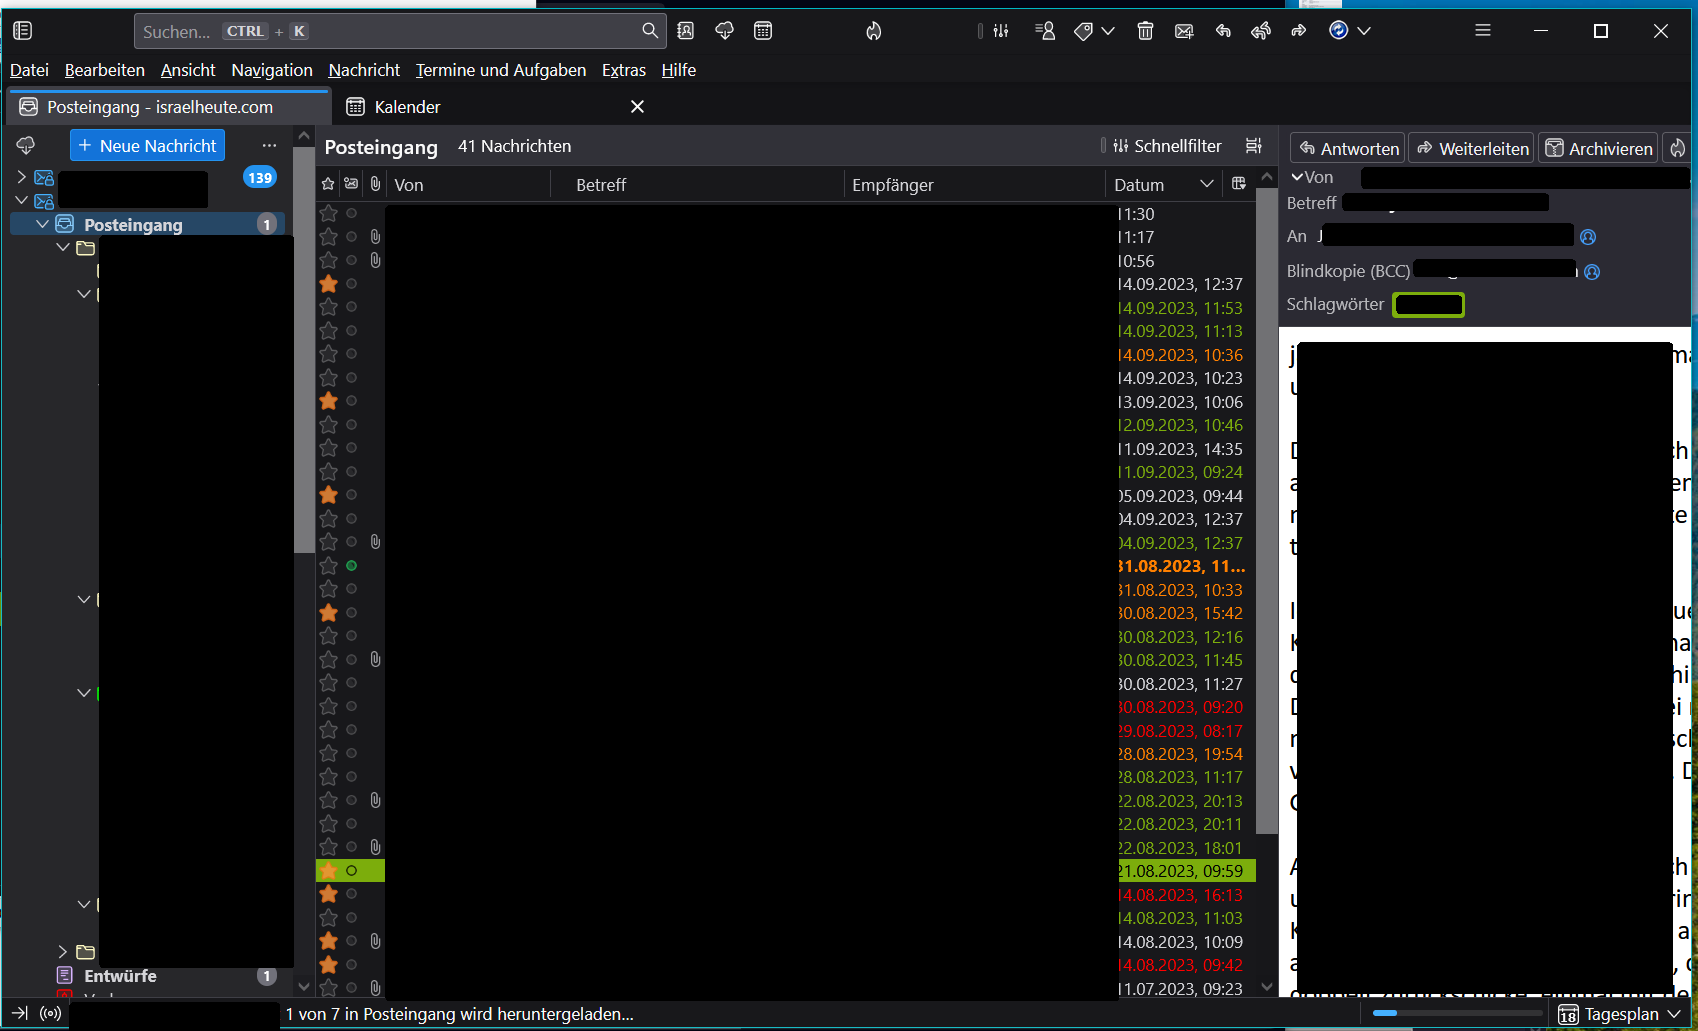Open the hamburger application menu
Viewport: 1698px width, 1031px height.
pyautogui.click(x=1482, y=31)
